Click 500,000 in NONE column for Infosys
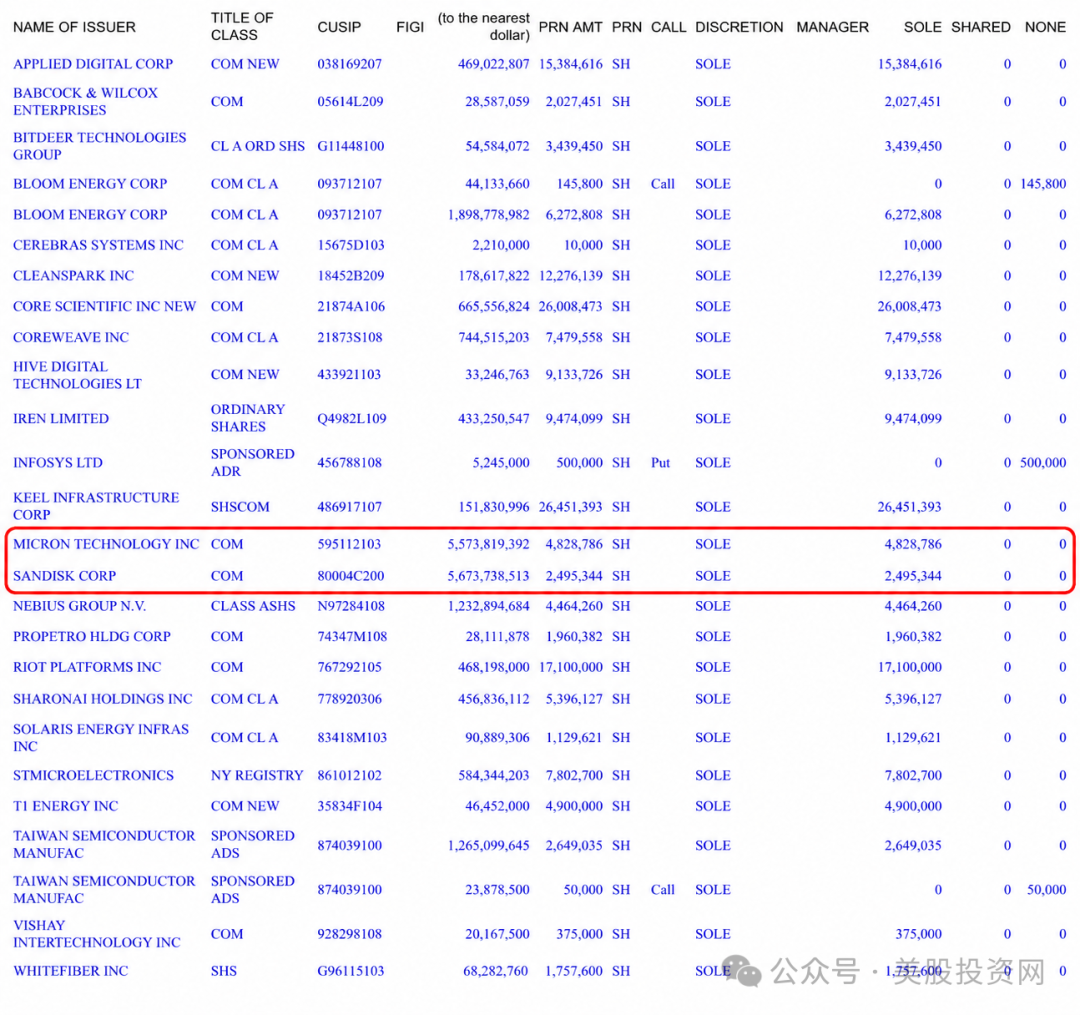The width and height of the screenshot is (1080, 1015). coord(1043,463)
